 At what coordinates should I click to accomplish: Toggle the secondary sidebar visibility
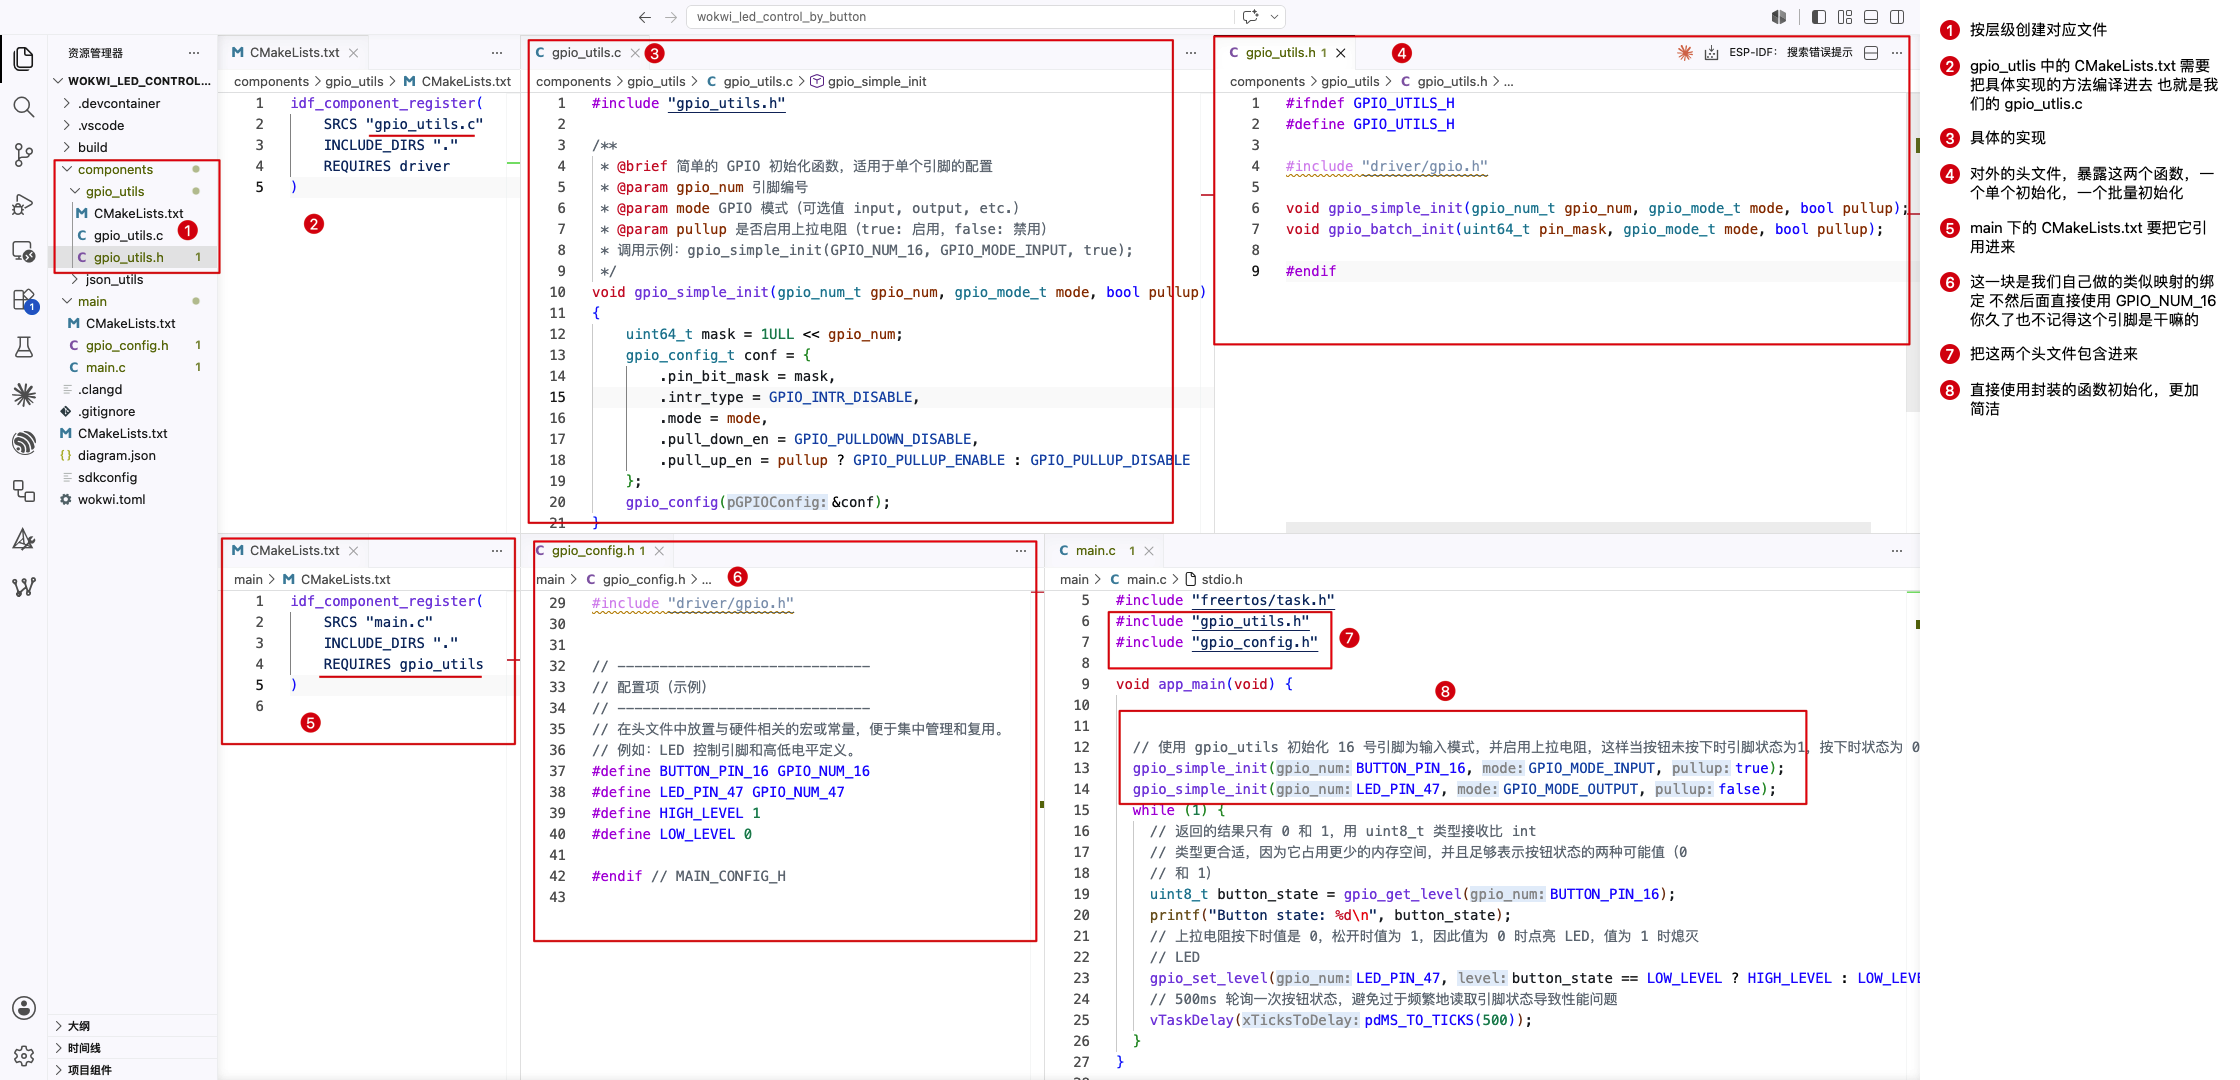click(x=1897, y=17)
